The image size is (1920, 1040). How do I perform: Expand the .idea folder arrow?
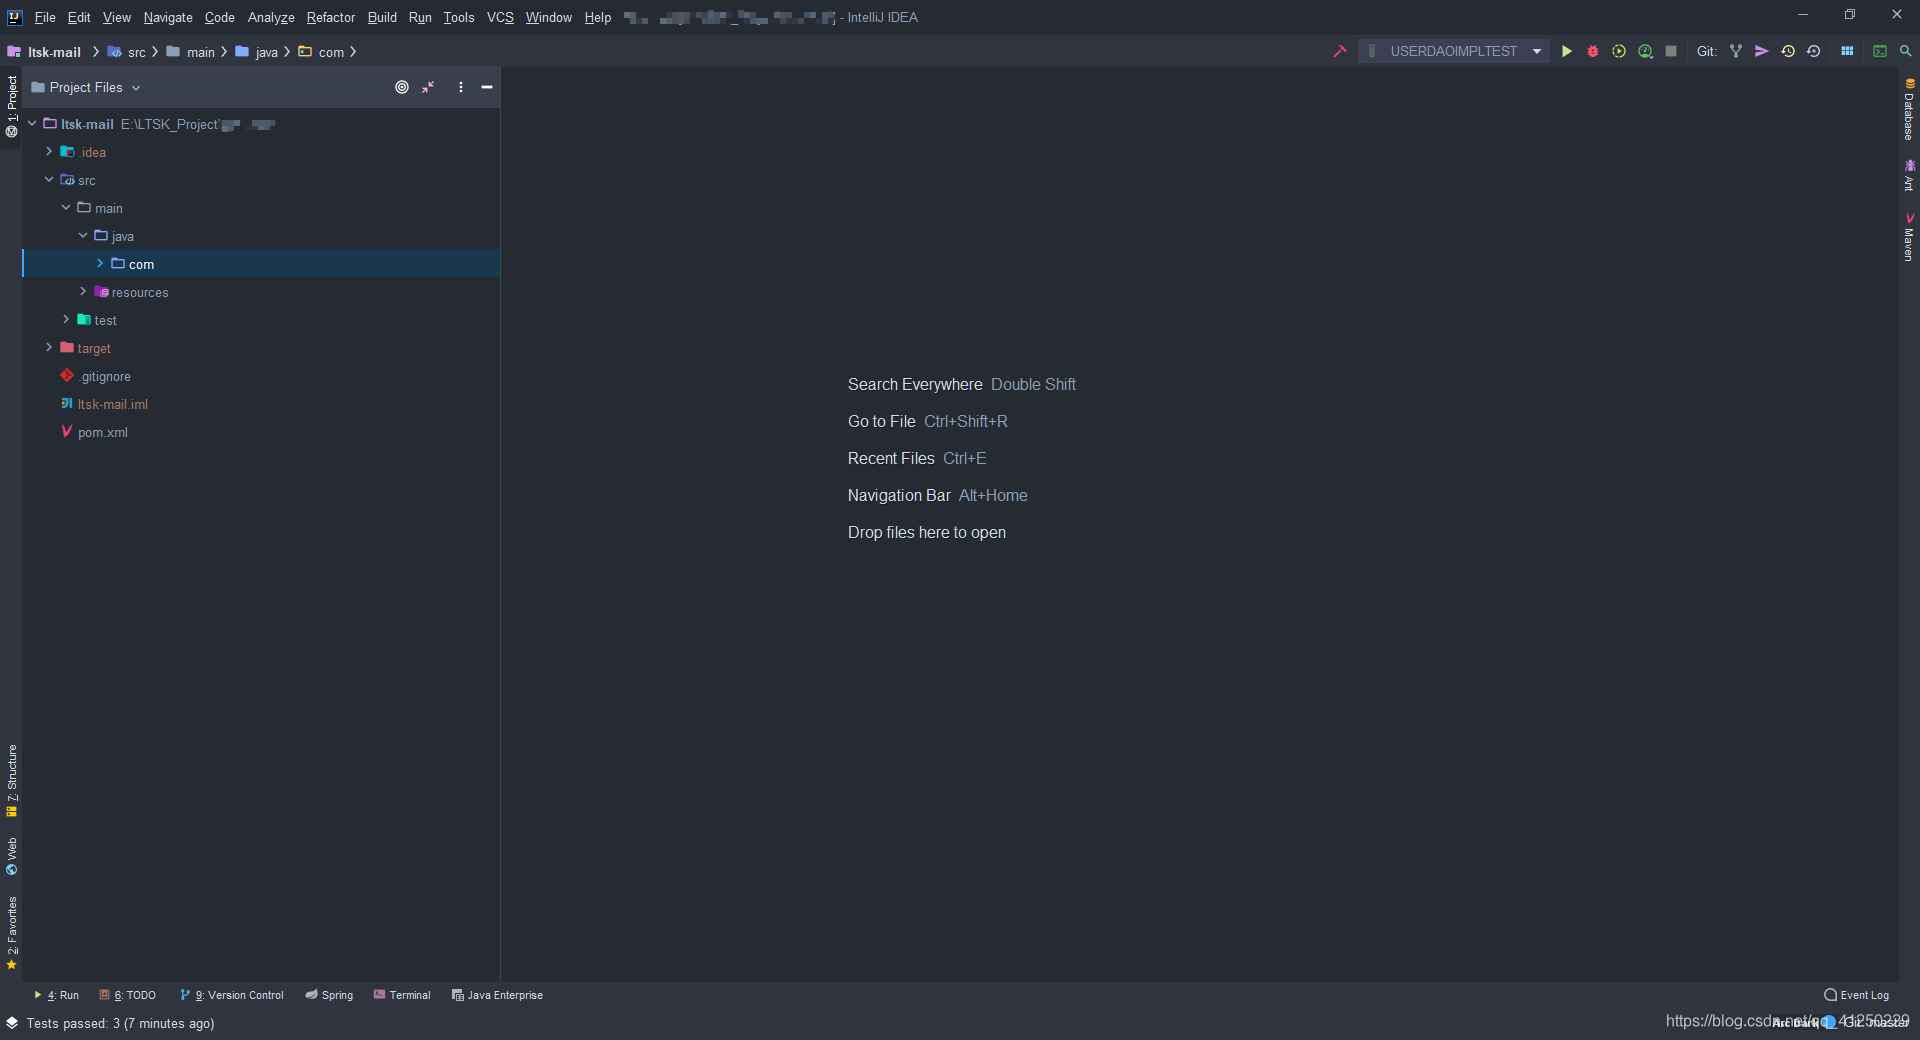pos(49,151)
